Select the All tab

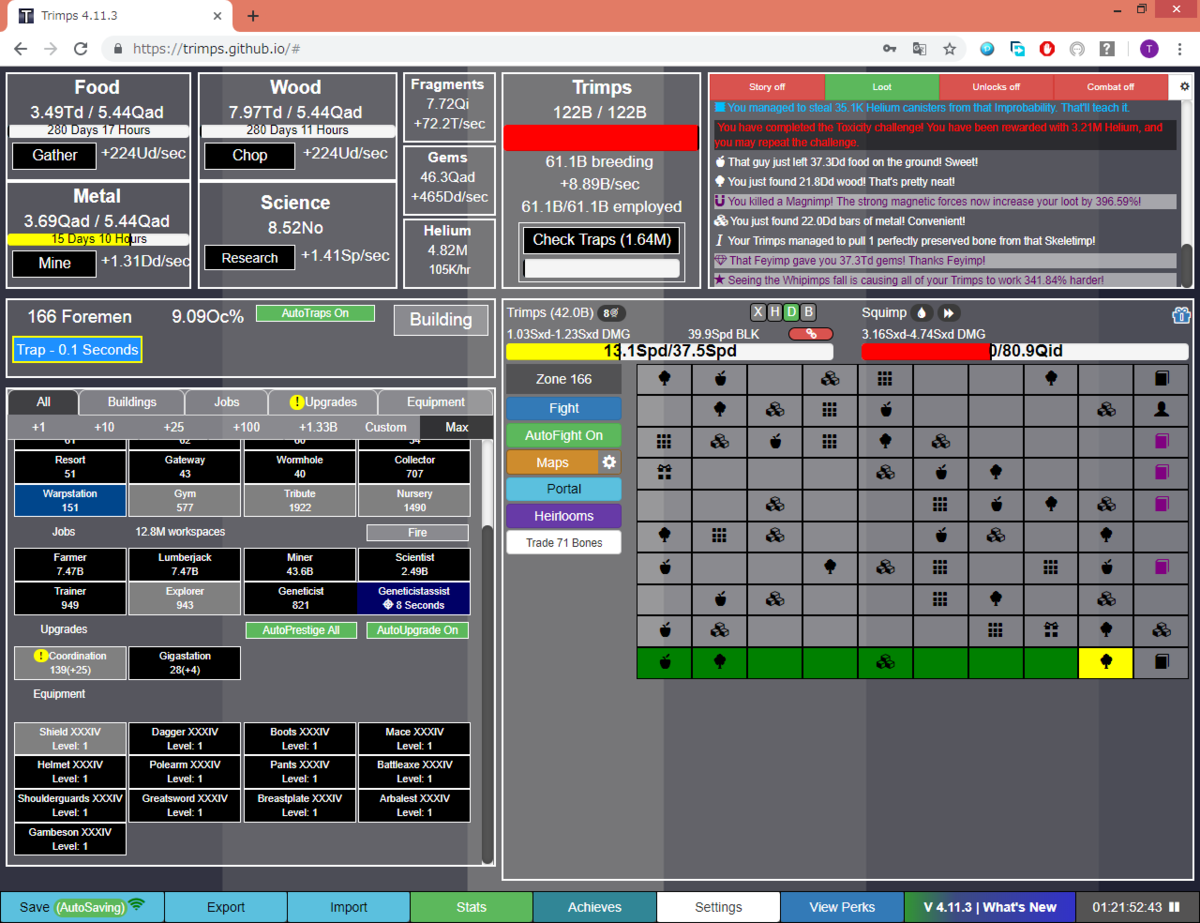coord(43,402)
